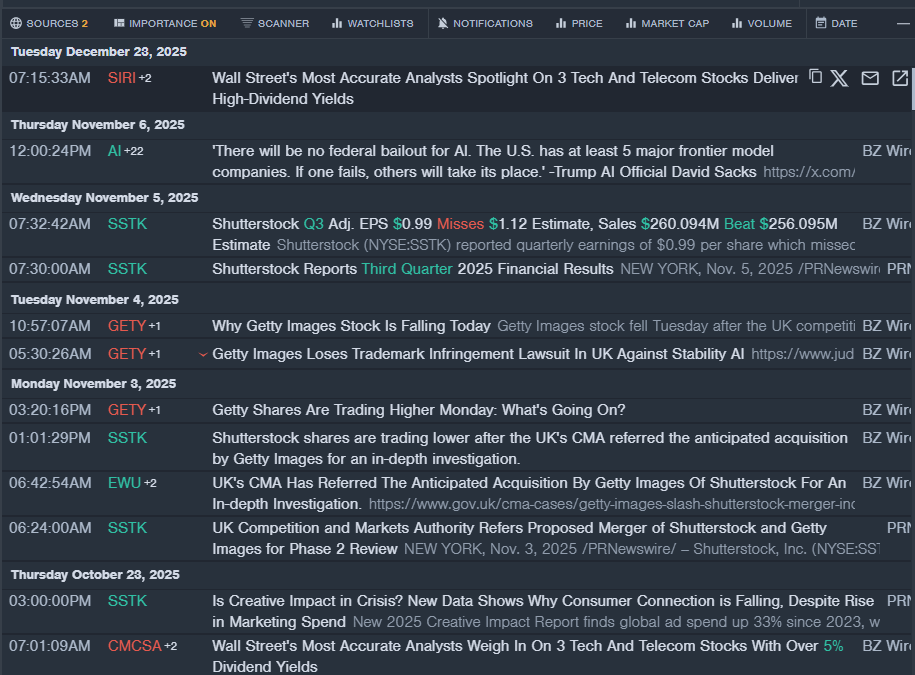Open the x.com link in the AI story
The image size is (915, 675).
tap(809, 172)
